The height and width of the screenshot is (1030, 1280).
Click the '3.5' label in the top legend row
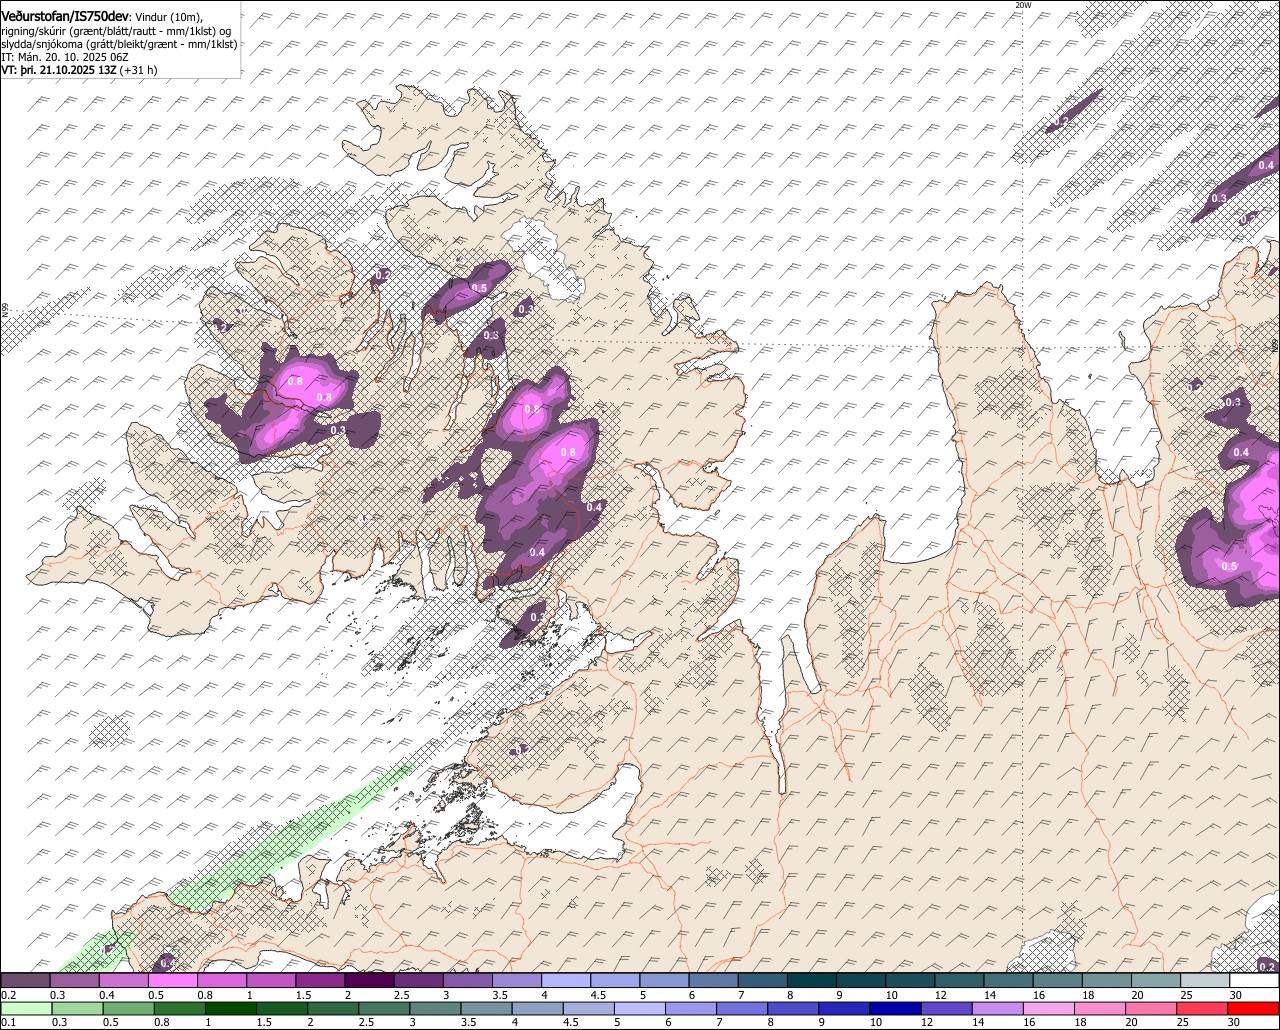501,995
